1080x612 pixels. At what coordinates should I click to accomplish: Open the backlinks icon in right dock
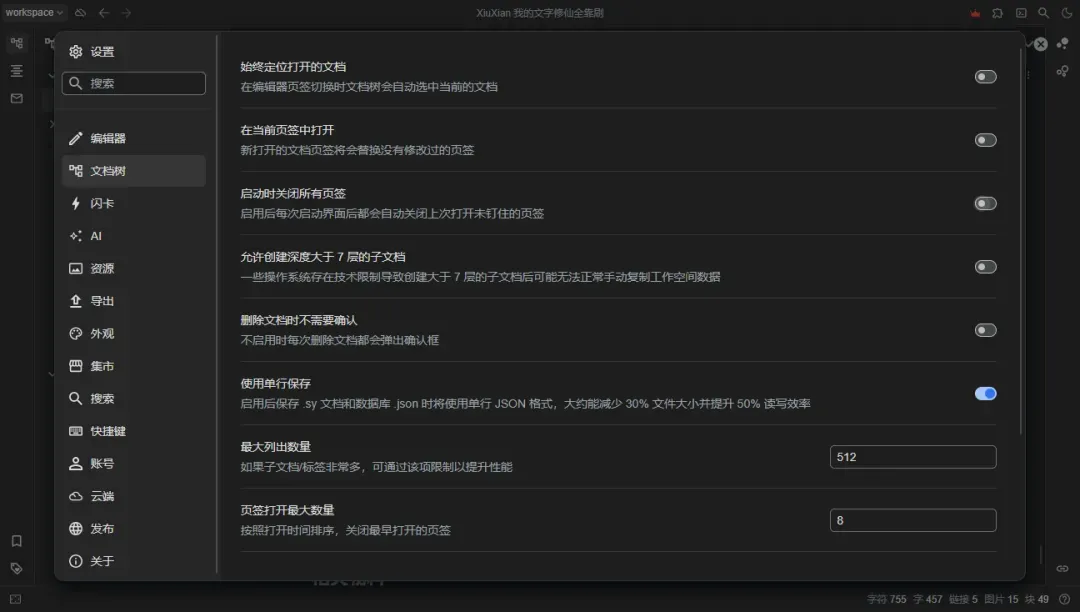(x=1063, y=569)
